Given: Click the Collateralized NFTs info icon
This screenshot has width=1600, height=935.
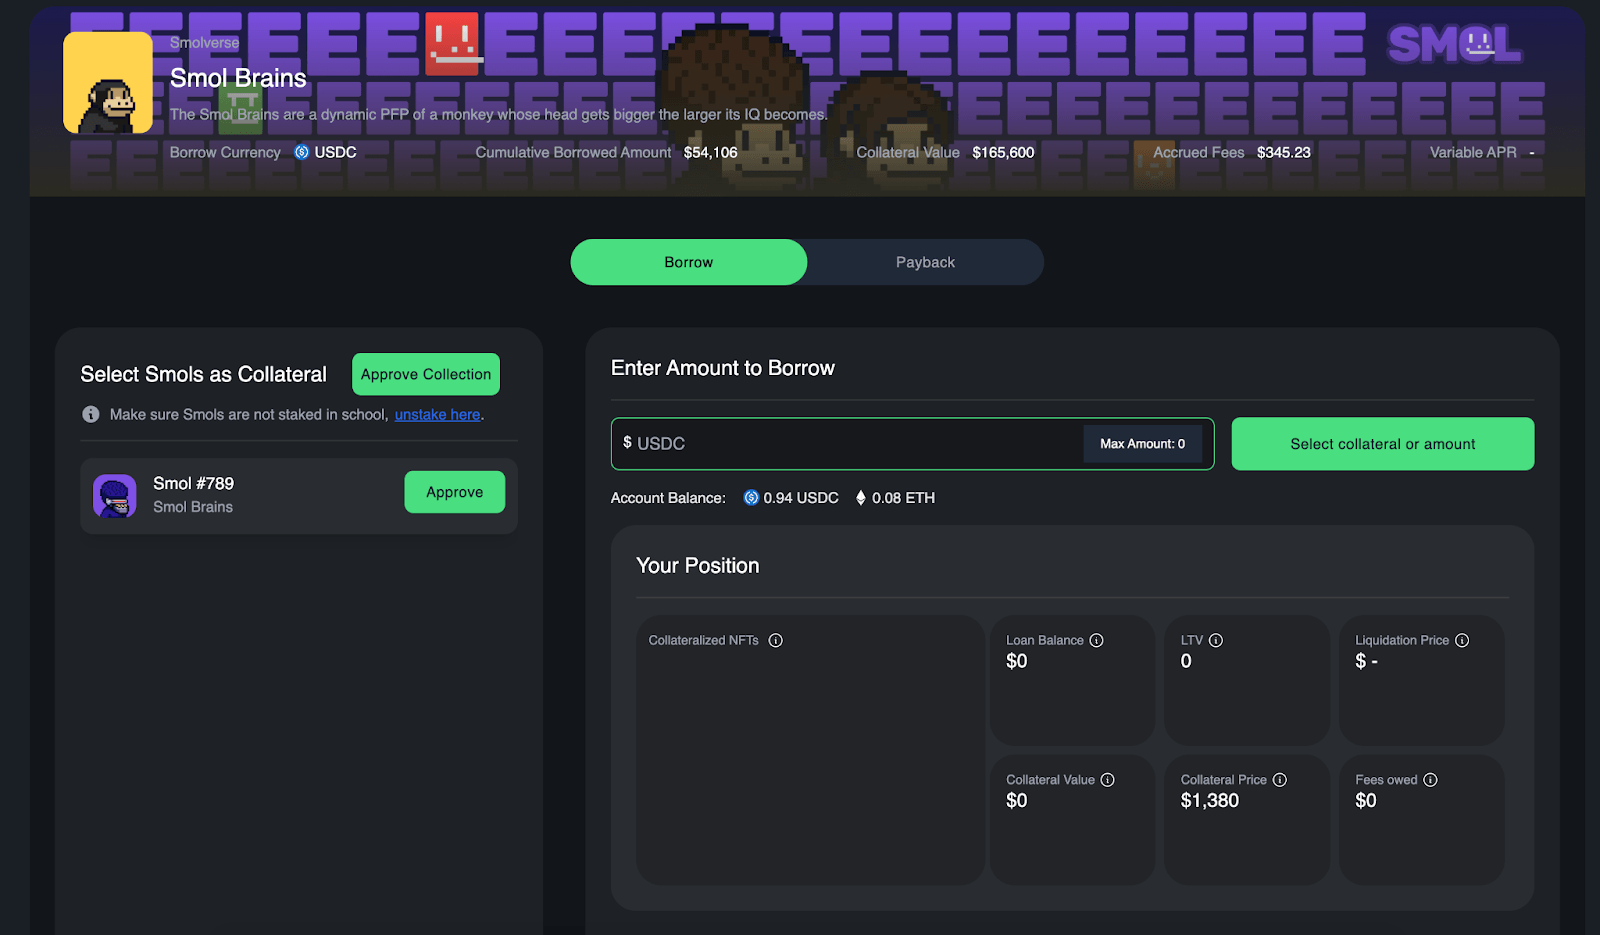Looking at the screenshot, I should [x=775, y=640].
